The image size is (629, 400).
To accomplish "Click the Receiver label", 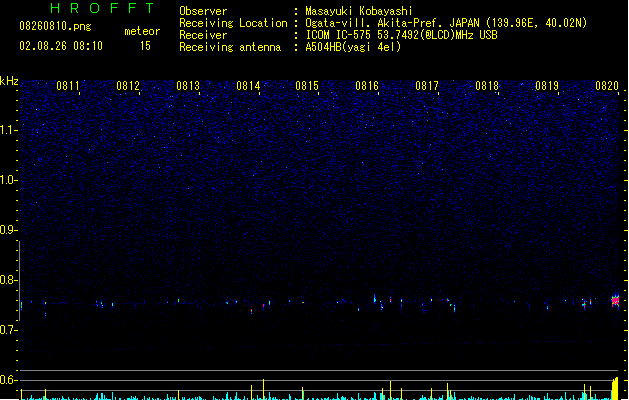I will tap(203, 35).
